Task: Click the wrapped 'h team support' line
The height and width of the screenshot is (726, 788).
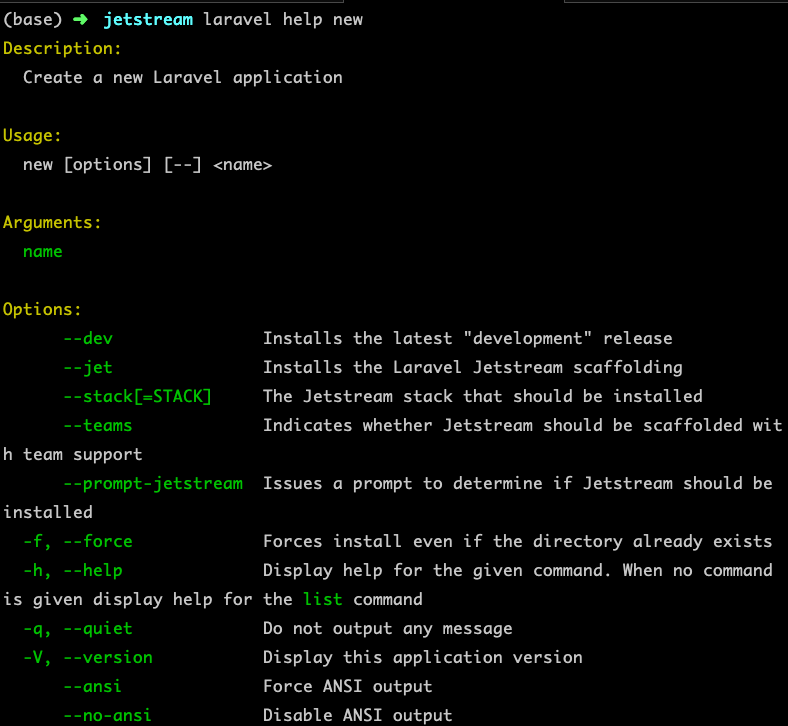Action: click(x=73, y=455)
